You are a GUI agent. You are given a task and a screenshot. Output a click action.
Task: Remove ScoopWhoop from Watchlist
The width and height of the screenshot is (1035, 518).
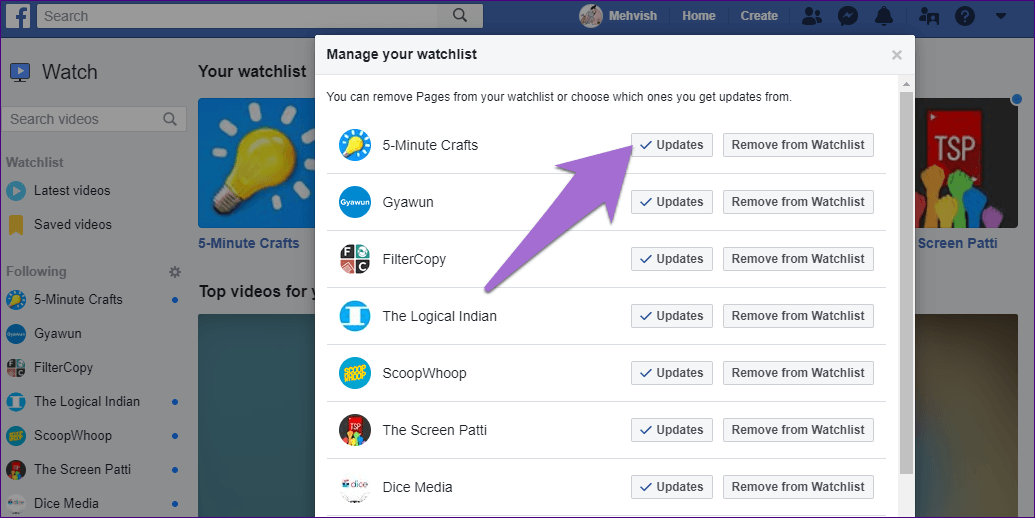[x=798, y=373]
